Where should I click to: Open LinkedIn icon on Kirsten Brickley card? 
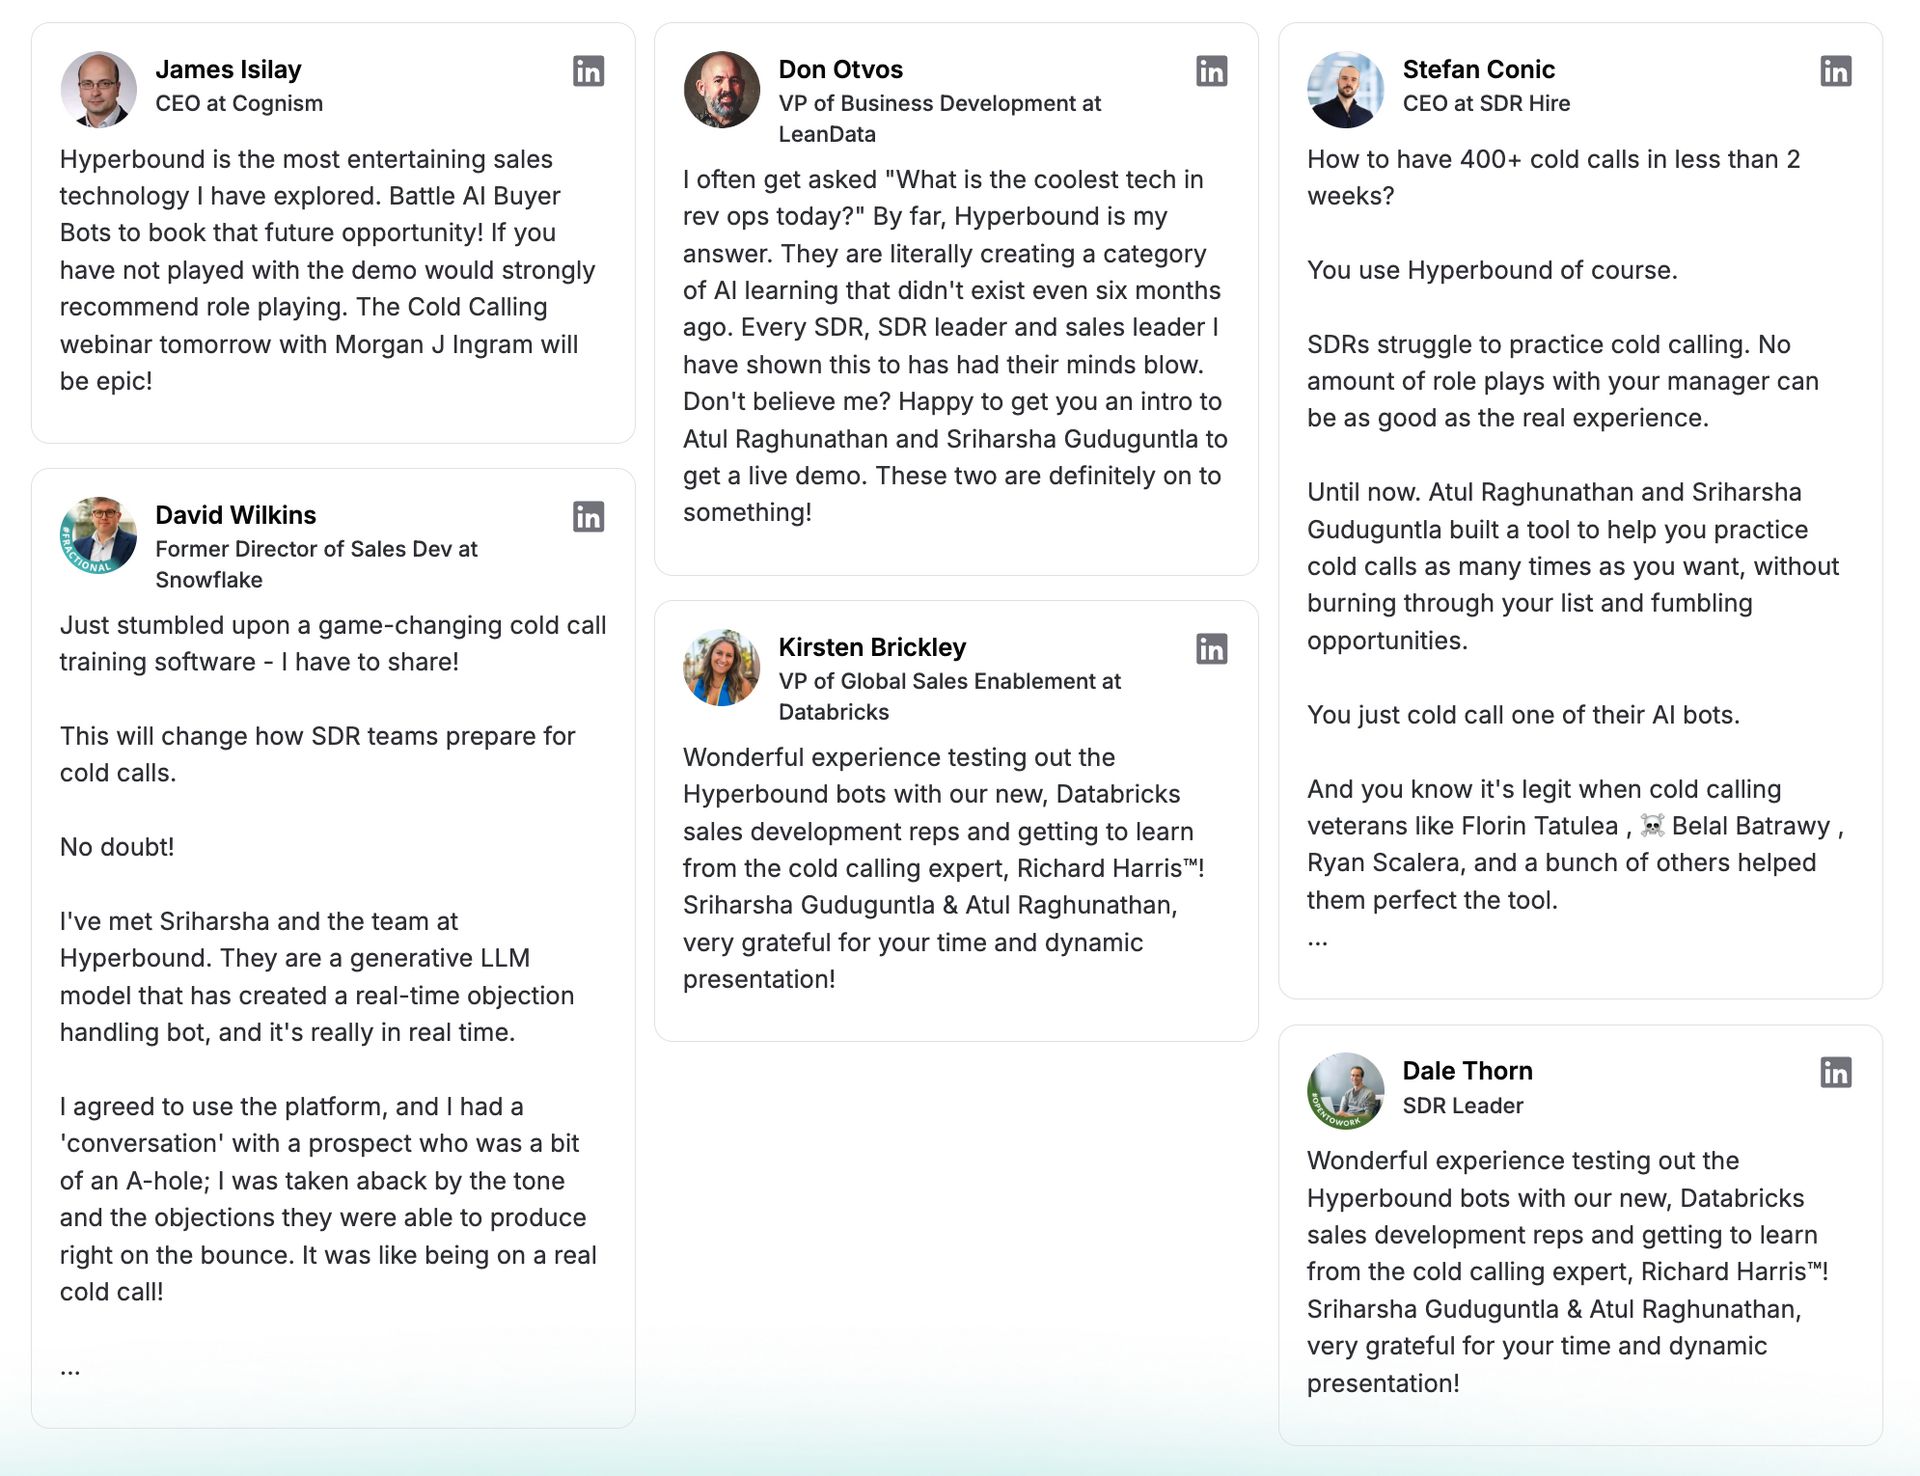coord(1211,649)
